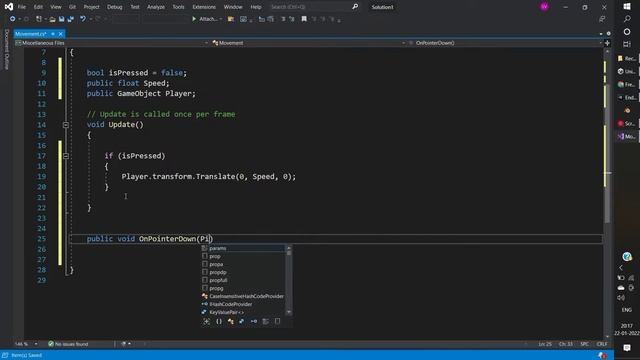Click the Windows Action Center icon
The height and width of the screenshot is (360, 640).
(x=627, y=348)
